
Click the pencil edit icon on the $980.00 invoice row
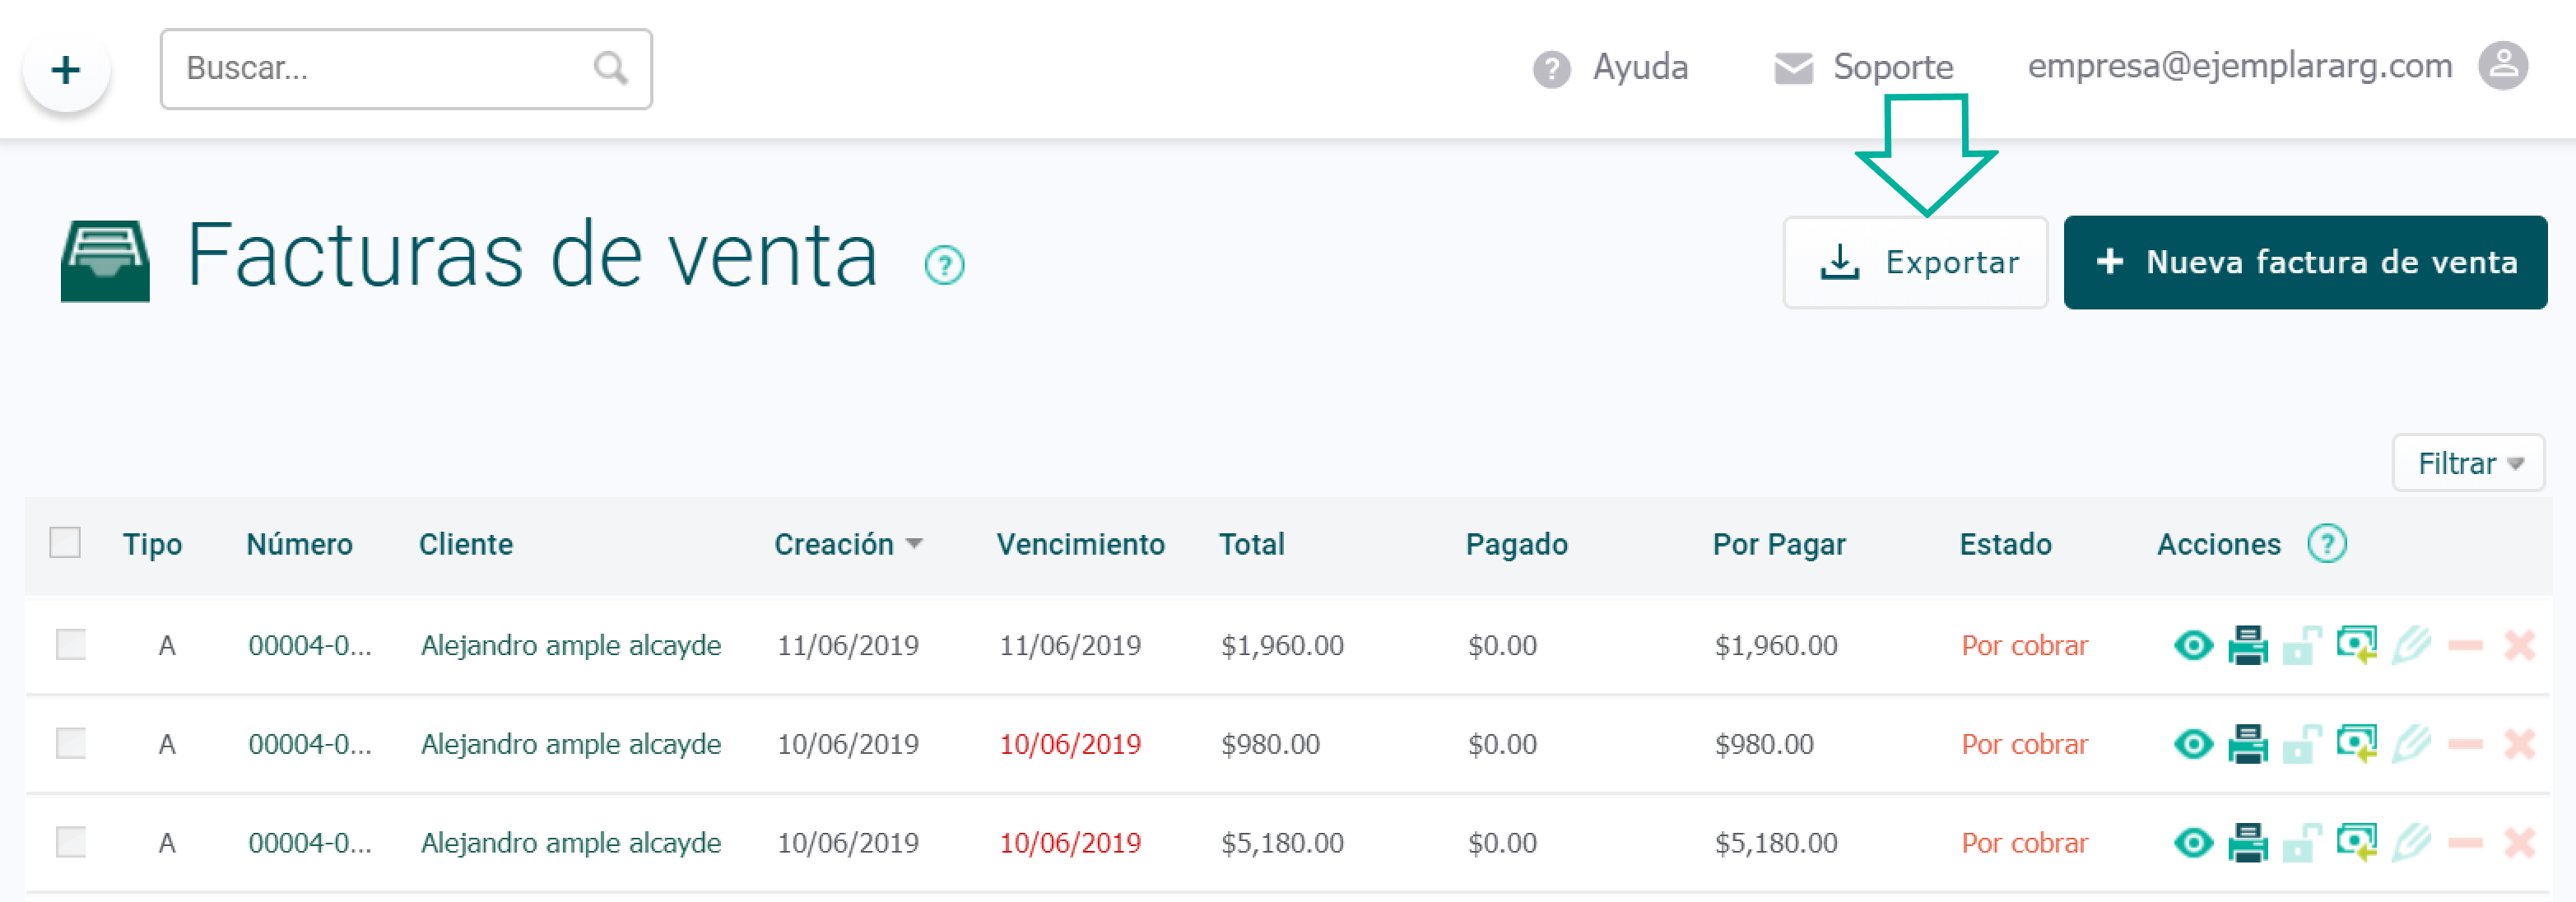click(2411, 744)
